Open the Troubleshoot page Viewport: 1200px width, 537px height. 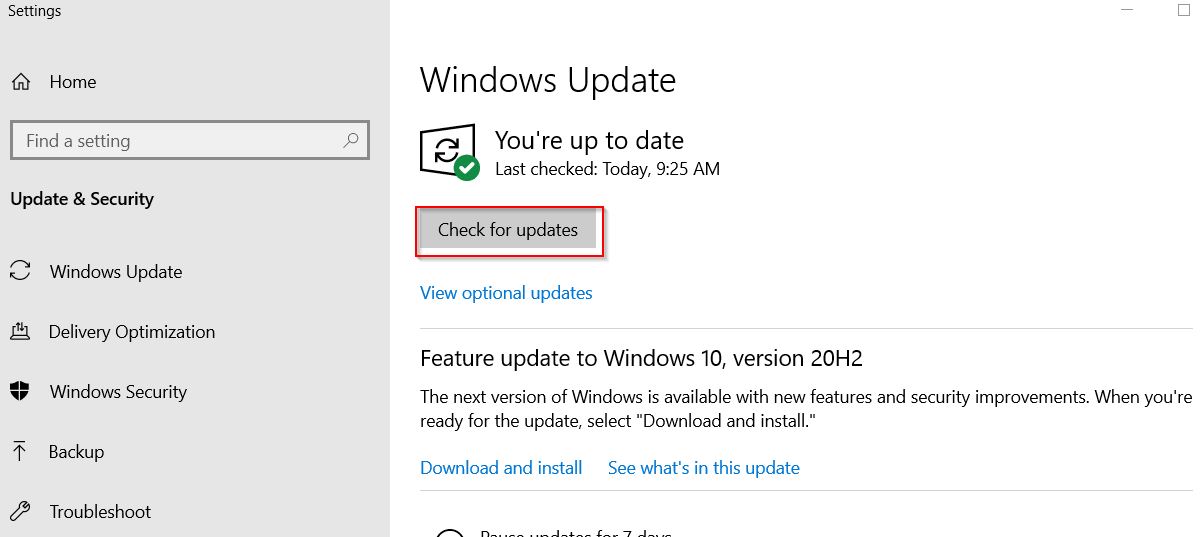click(100, 512)
